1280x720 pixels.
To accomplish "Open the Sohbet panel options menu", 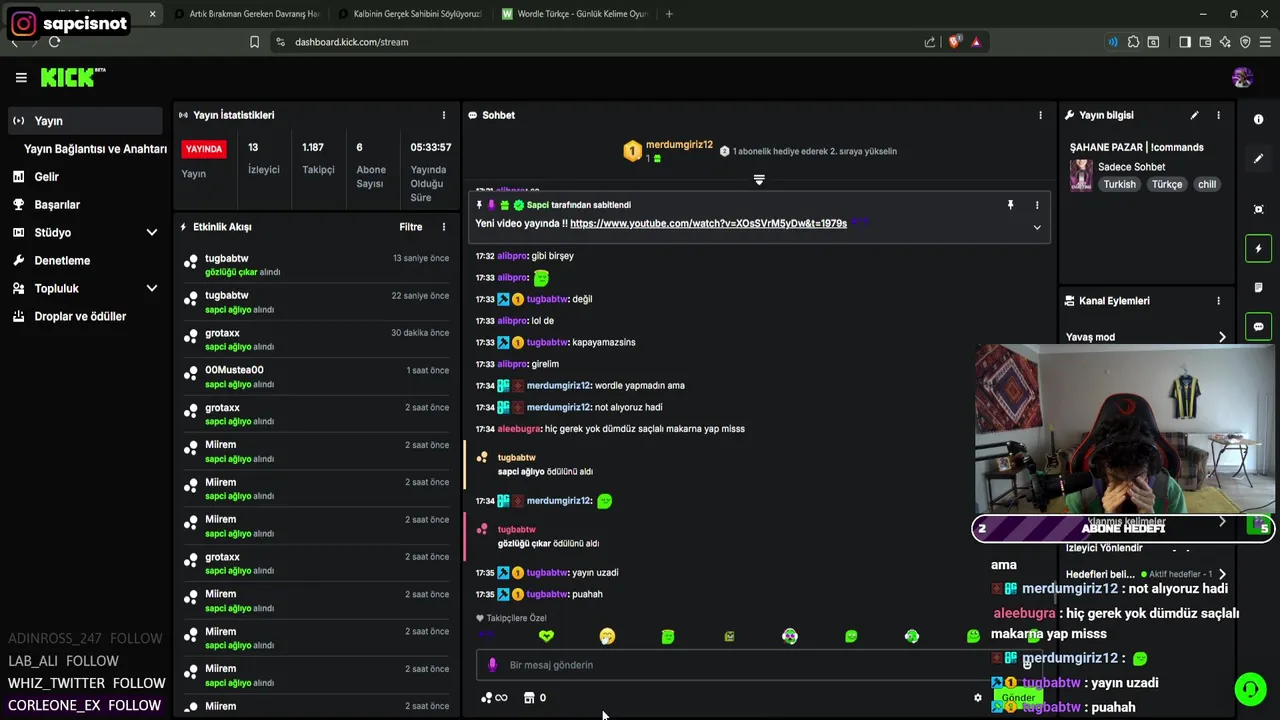I will click(x=1040, y=115).
